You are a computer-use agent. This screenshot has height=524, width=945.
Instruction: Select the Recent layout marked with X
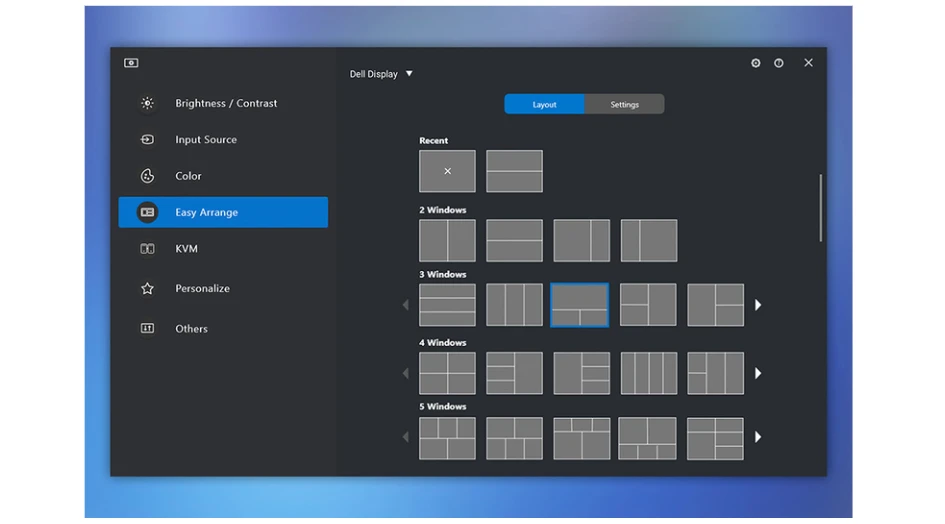click(x=447, y=171)
